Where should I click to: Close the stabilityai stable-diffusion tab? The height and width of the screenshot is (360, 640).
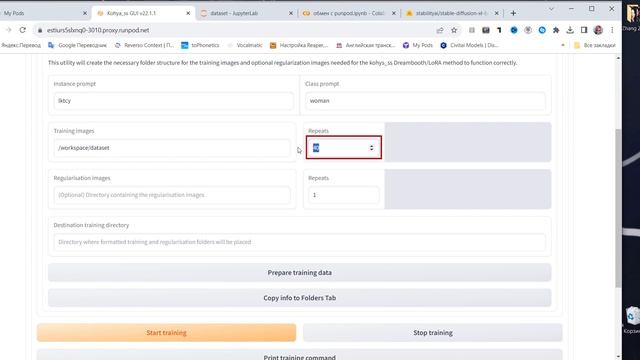click(497, 13)
